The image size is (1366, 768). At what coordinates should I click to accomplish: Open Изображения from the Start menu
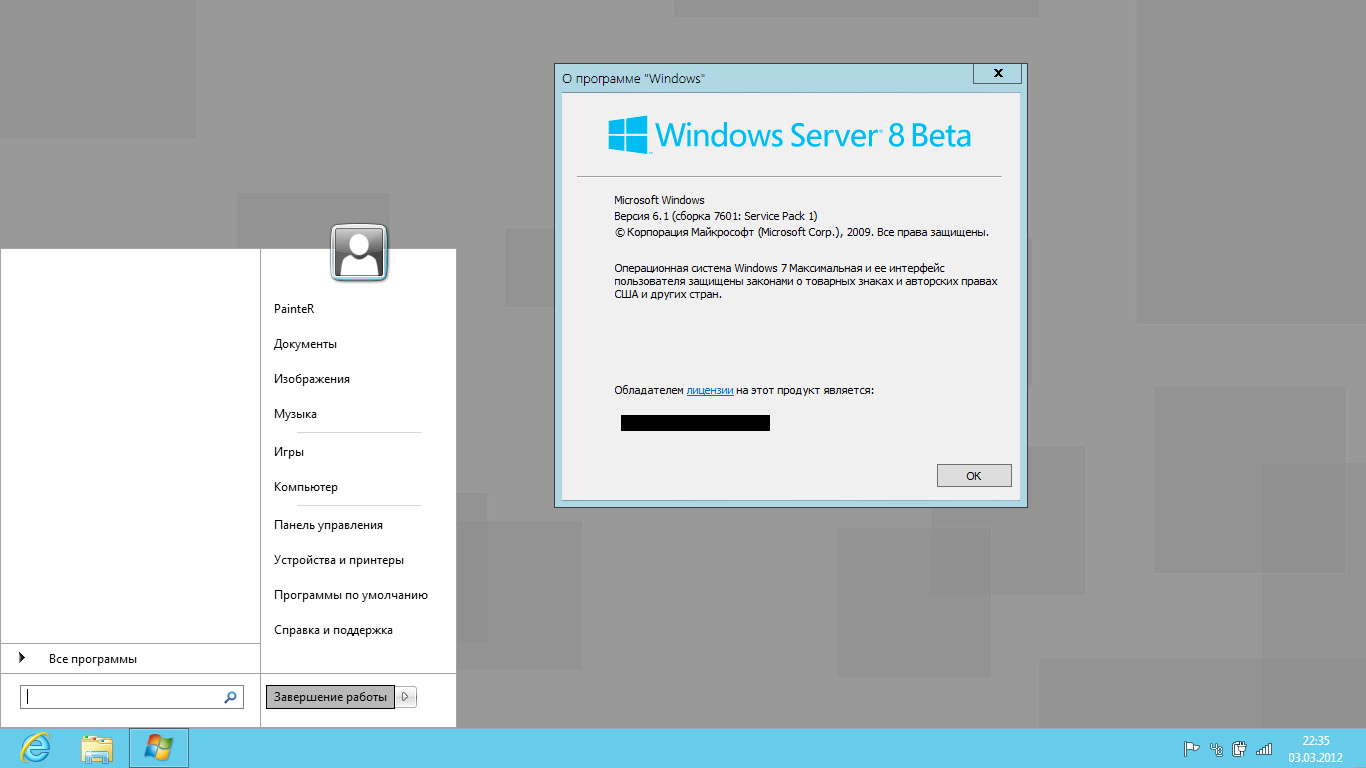pyautogui.click(x=312, y=379)
